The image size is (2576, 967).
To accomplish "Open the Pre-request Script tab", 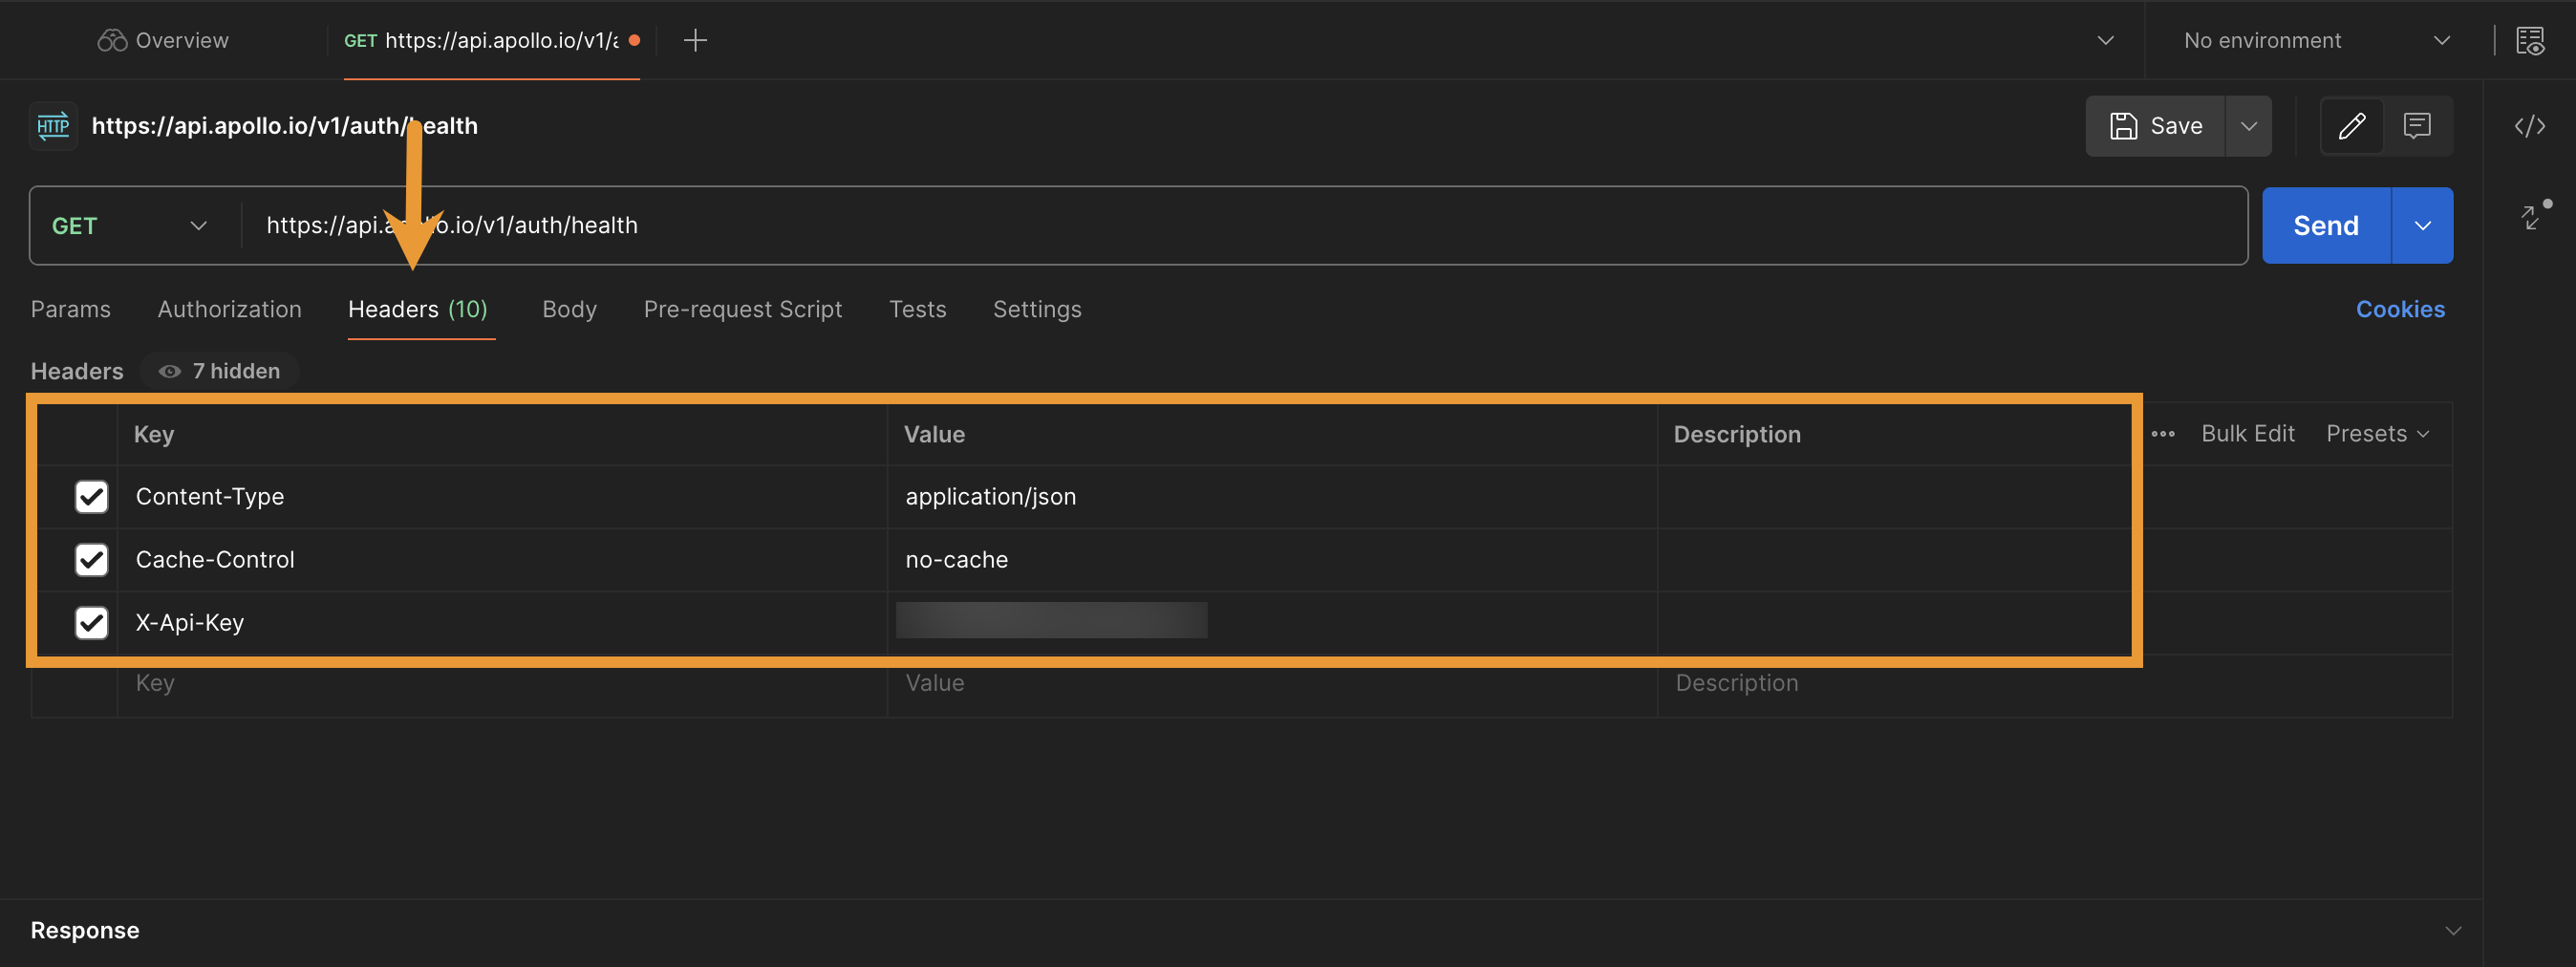I will click(743, 309).
